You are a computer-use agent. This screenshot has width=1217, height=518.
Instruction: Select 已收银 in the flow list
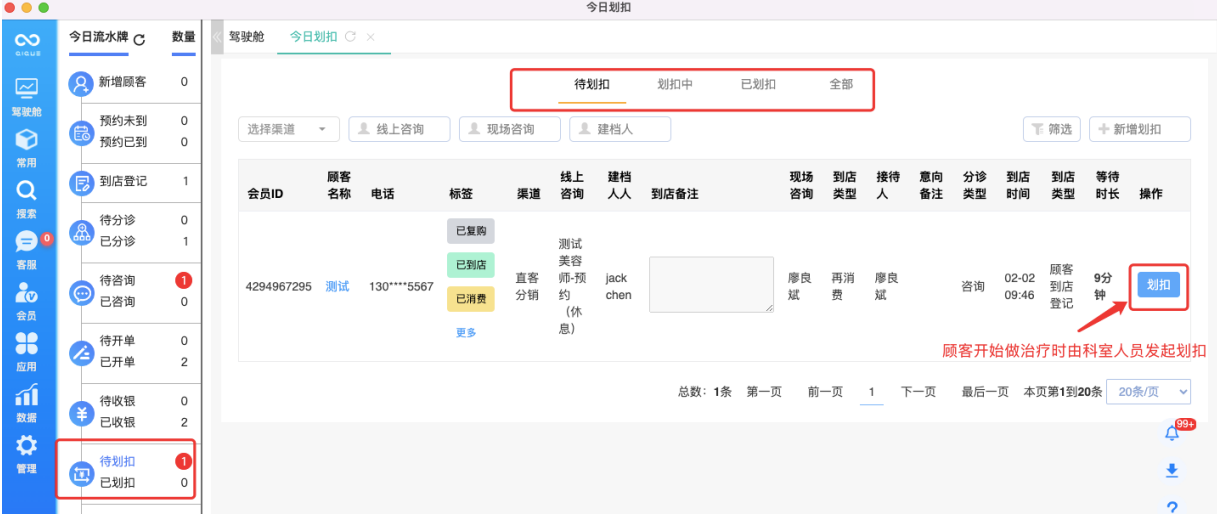(x=118, y=422)
